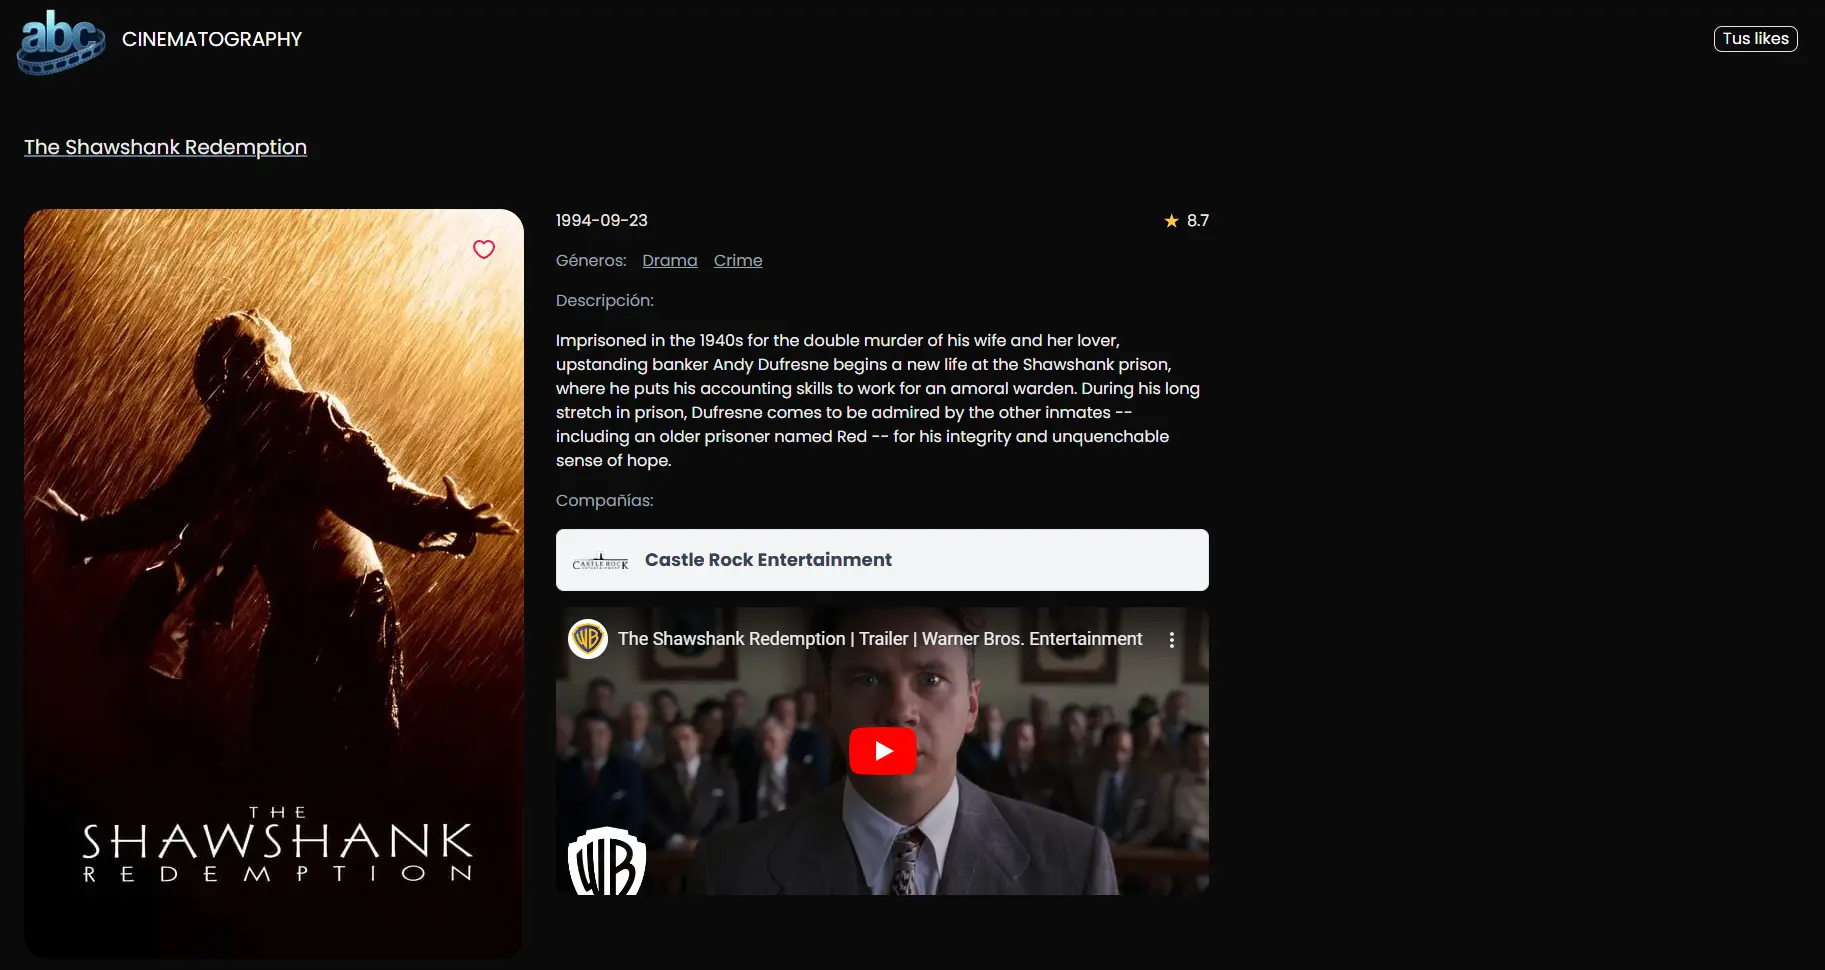
Task: Open the trailer title on YouTube
Action: point(880,639)
